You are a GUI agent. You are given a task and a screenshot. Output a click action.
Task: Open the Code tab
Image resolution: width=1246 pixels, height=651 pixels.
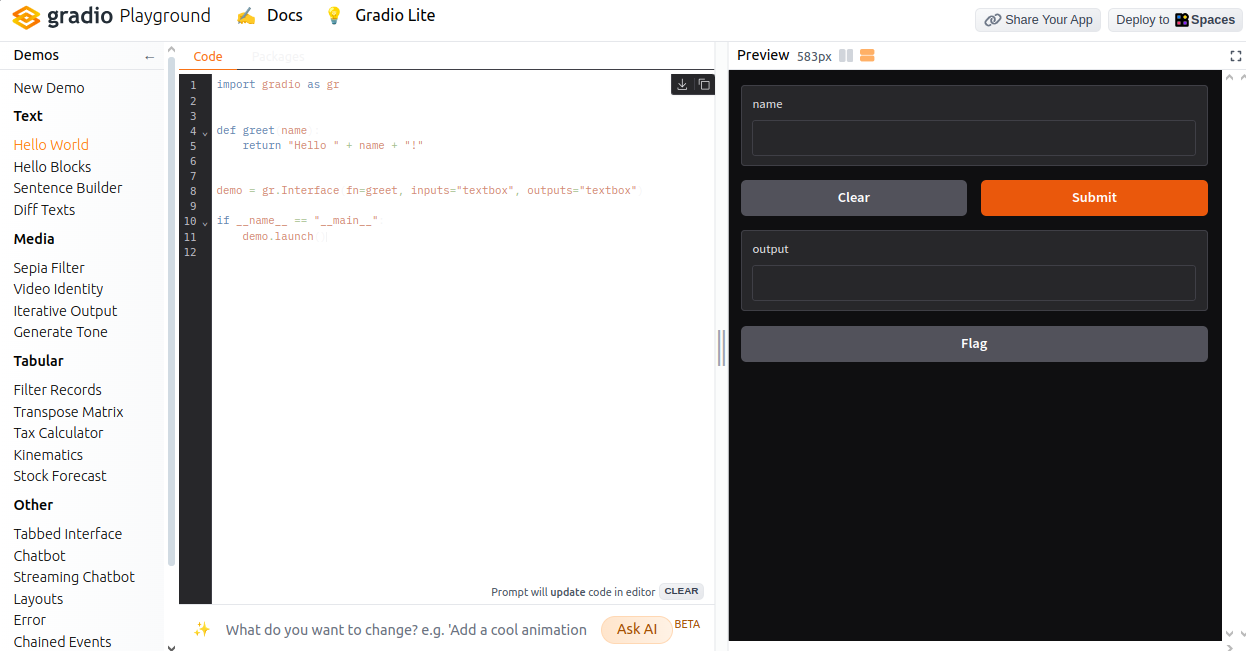pyautogui.click(x=208, y=57)
